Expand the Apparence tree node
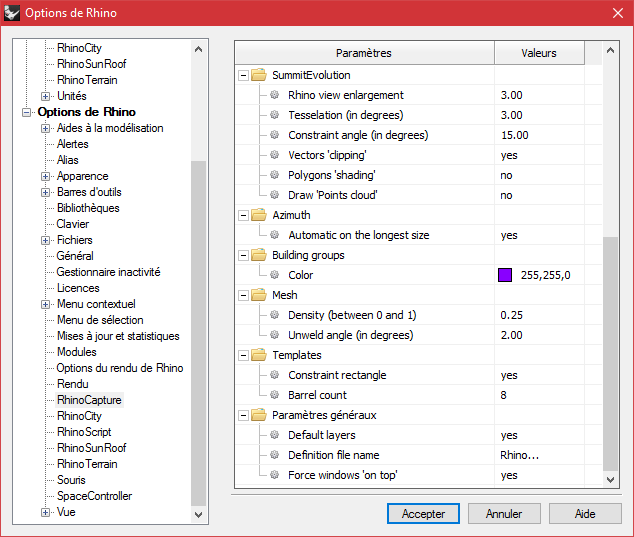634x537 pixels. pos(45,176)
